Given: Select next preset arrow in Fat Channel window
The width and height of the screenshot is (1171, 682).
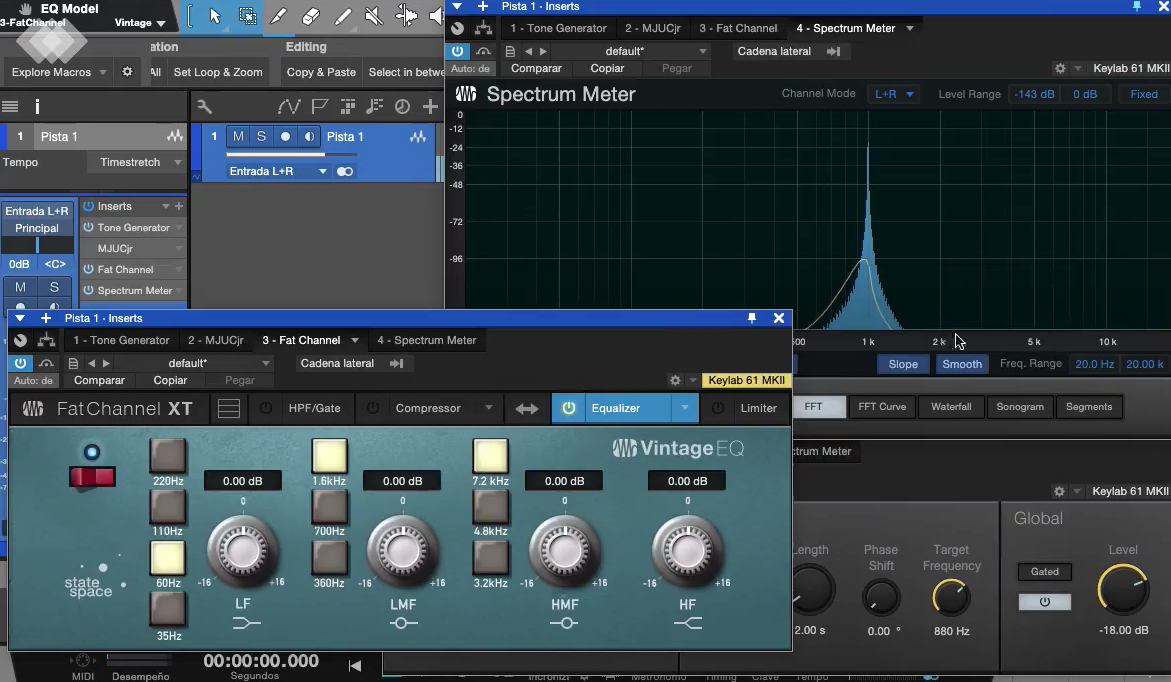Looking at the screenshot, I should coord(106,363).
